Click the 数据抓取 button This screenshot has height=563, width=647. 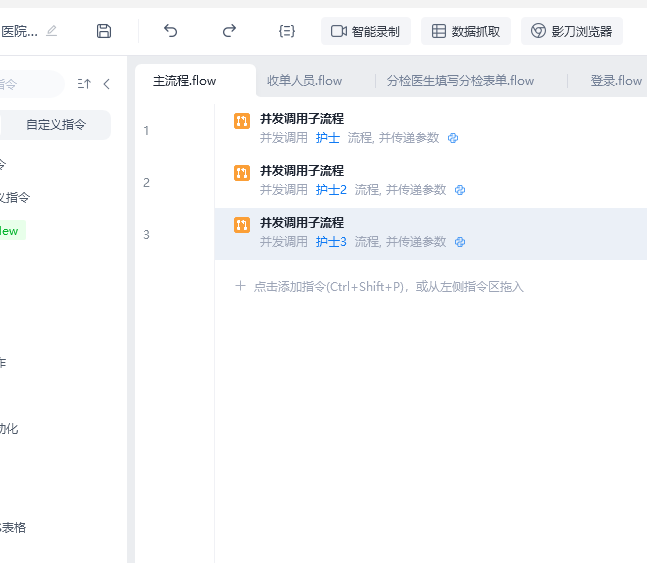click(x=466, y=31)
